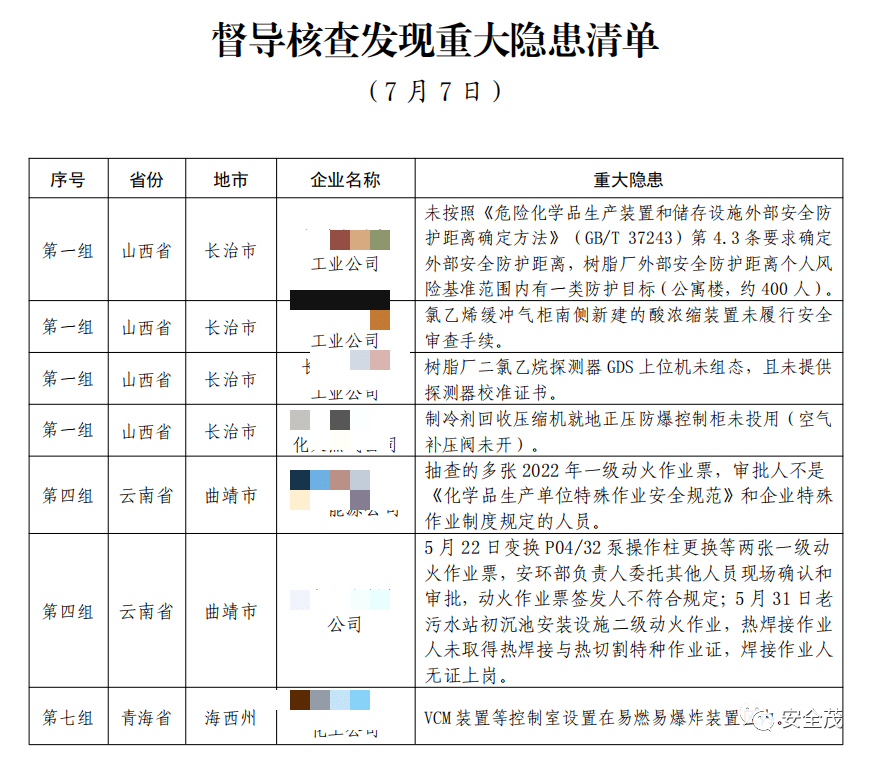872x757 pixels.
Task: Click the 地市 column header
Action: [x=231, y=180]
